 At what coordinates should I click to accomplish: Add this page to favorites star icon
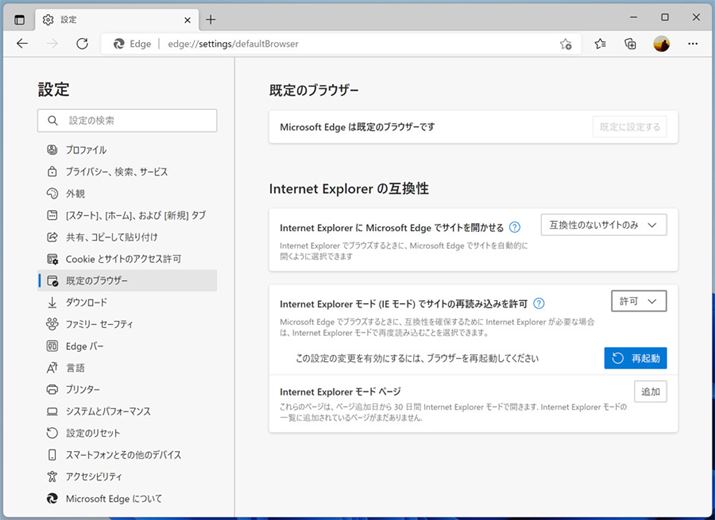[566, 44]
